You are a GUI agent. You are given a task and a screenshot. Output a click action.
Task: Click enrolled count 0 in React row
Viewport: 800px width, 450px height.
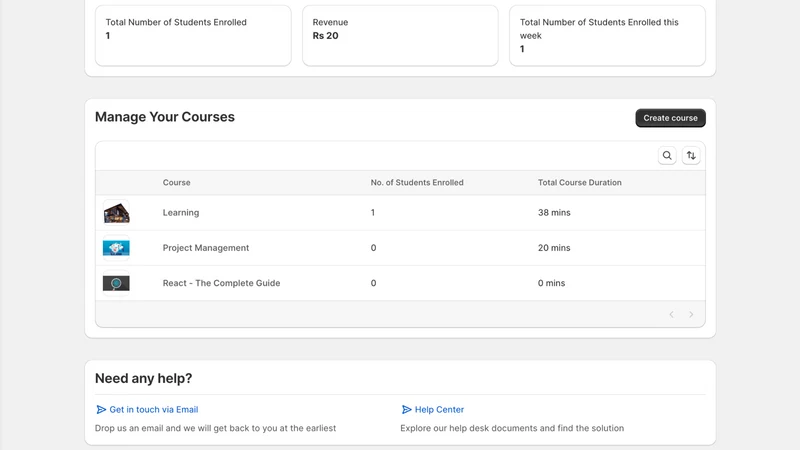point(373,283)
